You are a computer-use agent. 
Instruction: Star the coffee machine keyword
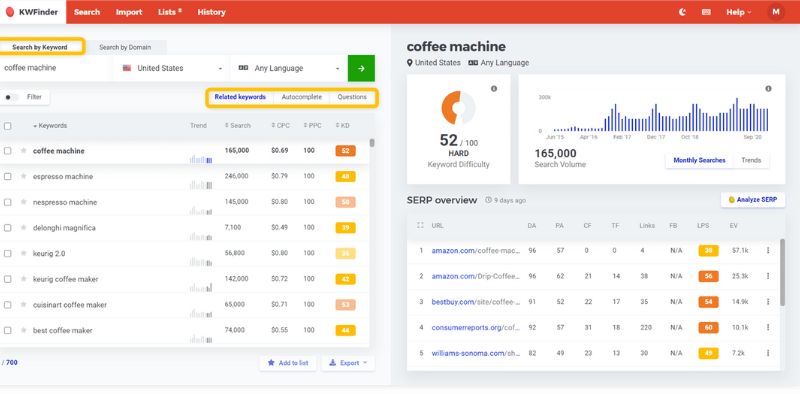click(x=23, y=151)
